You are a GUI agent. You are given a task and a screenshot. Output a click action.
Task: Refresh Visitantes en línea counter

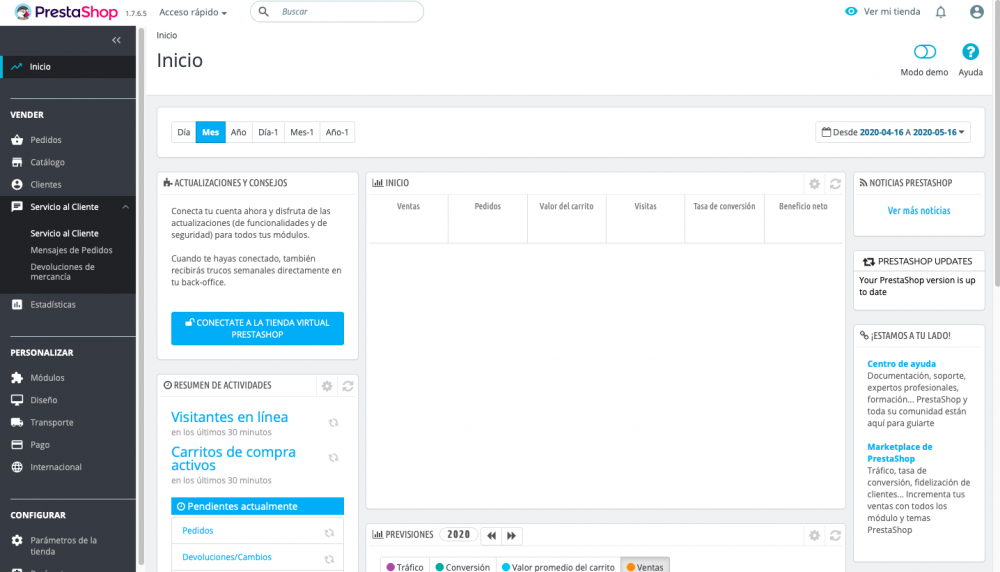click(x=333, y=423)
